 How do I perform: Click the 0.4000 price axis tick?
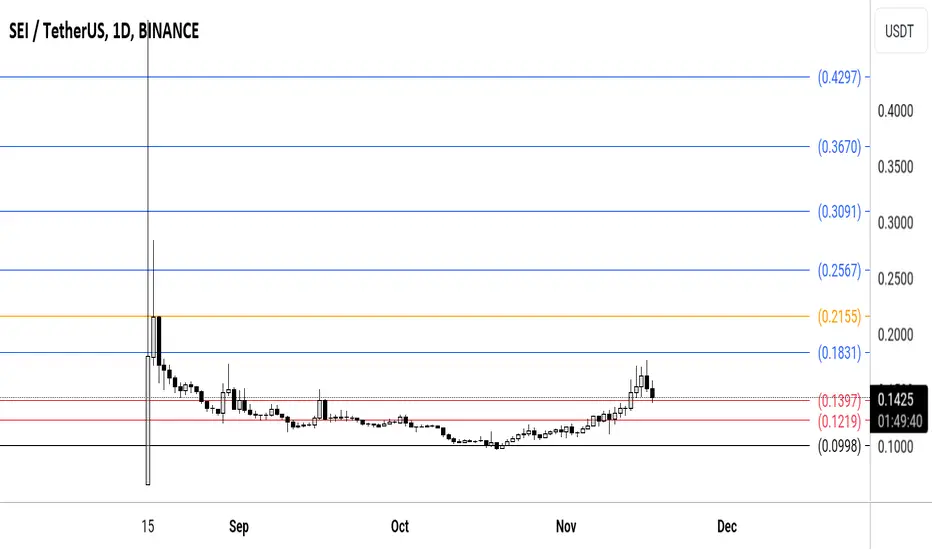[895, 111]
